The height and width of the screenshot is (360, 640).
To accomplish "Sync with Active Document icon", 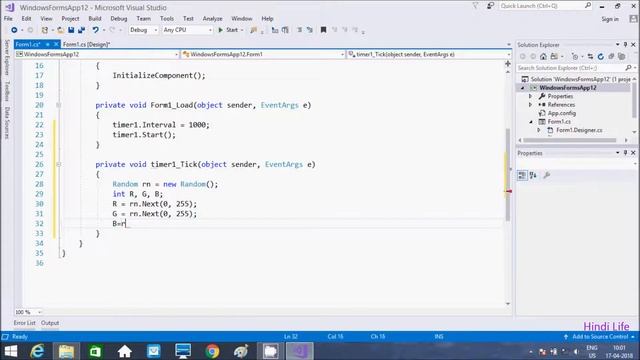I will click(x=590, y=56).
